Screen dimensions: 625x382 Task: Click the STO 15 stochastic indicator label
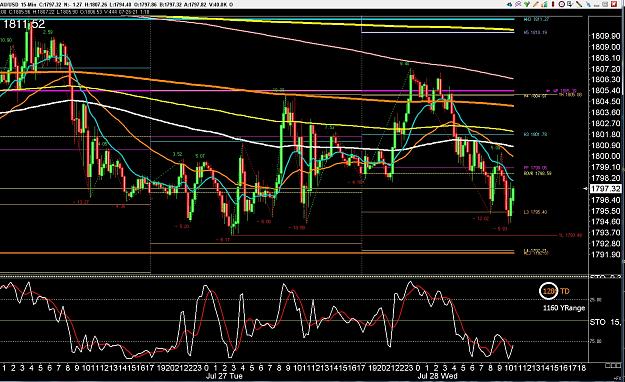[x=605, y=322]
